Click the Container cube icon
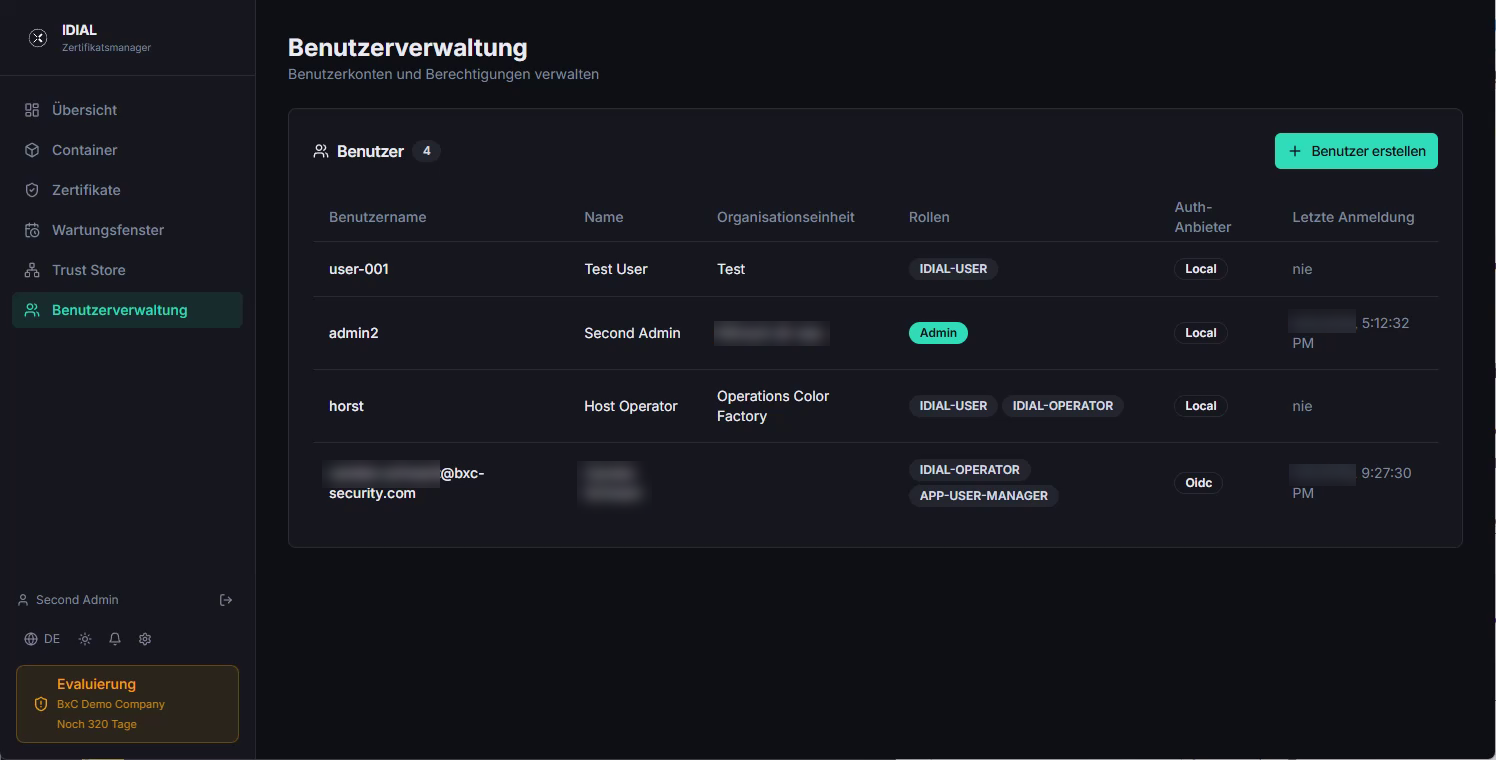 coord(32,150)
